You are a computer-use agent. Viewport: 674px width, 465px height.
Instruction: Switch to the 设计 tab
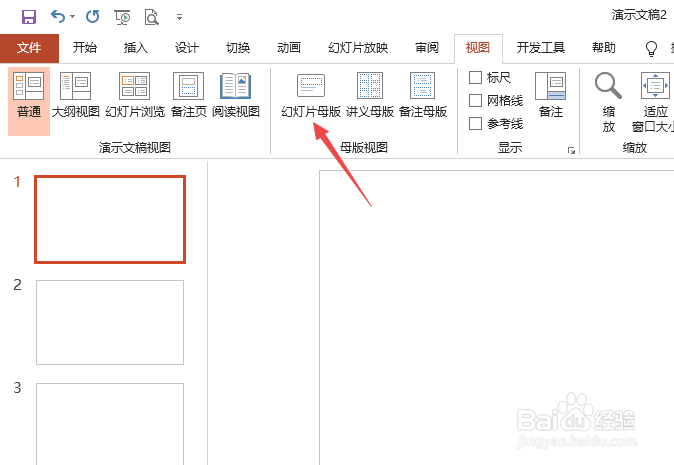click(187, 48)
